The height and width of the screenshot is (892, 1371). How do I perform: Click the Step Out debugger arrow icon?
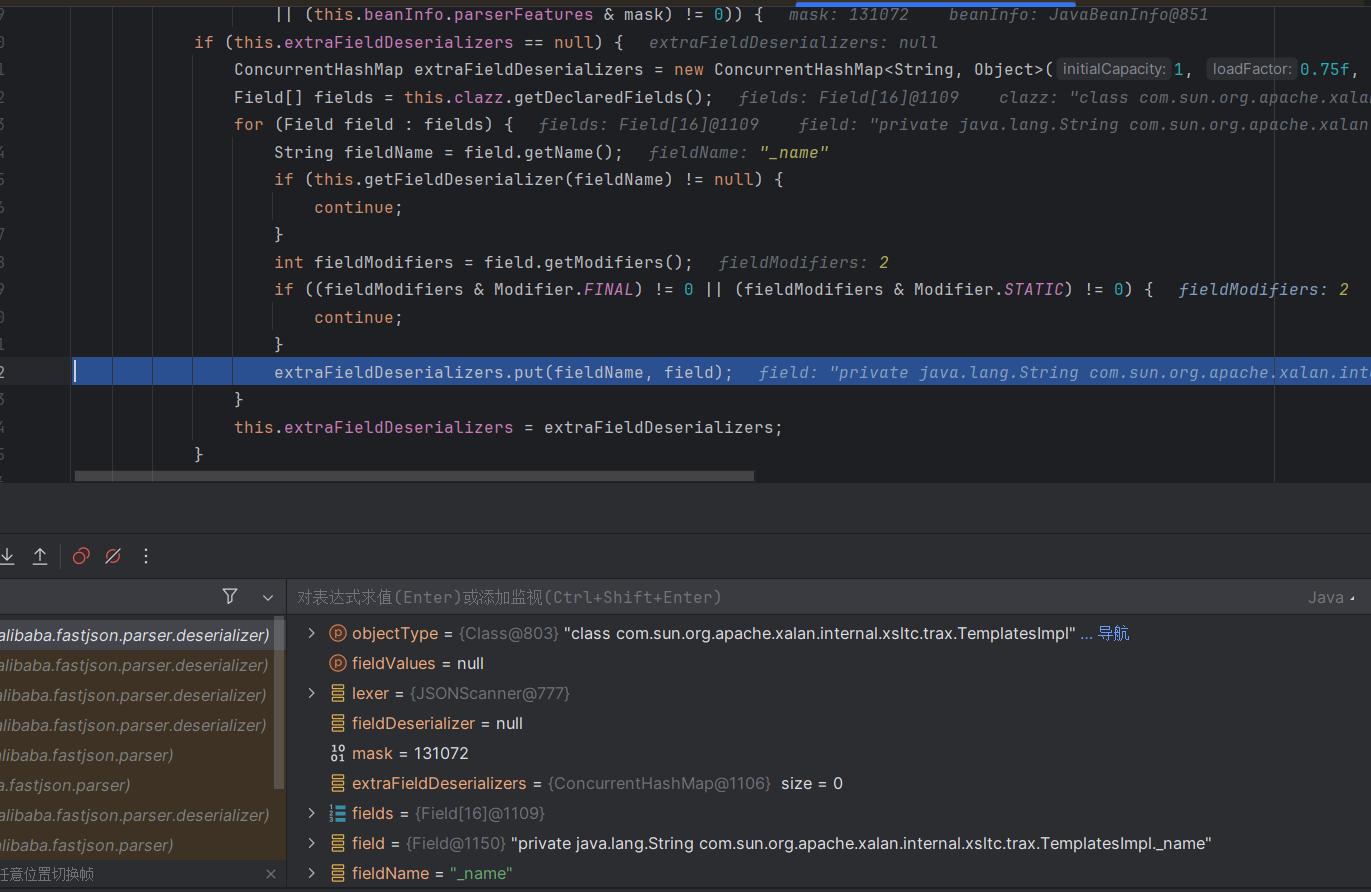pyautogui.click(x=40, y=556)
